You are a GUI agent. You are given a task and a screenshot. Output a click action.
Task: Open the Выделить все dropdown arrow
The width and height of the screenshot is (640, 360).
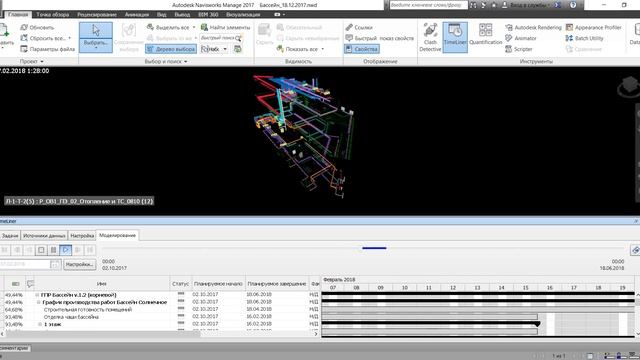(x=194, y=27)
